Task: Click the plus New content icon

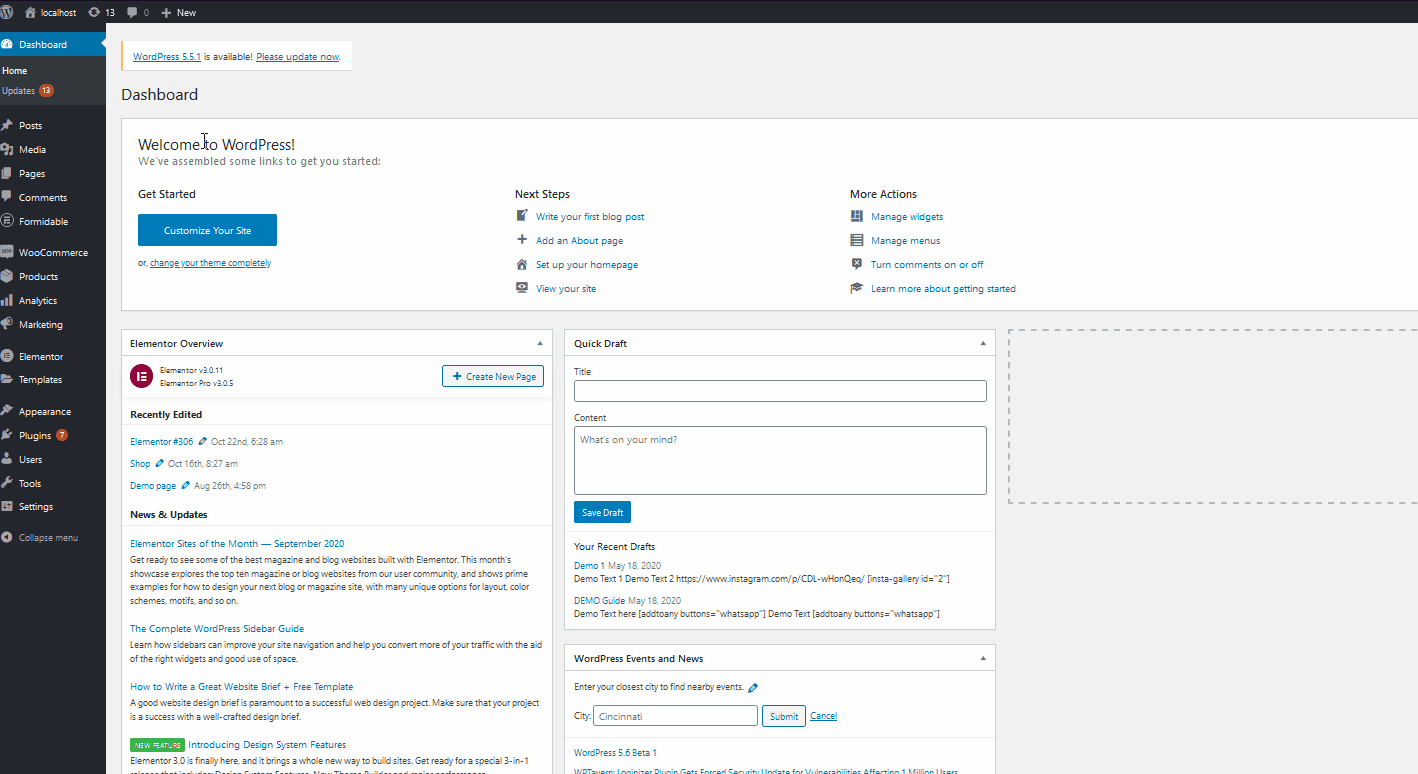Action: (x=166, y=12)
